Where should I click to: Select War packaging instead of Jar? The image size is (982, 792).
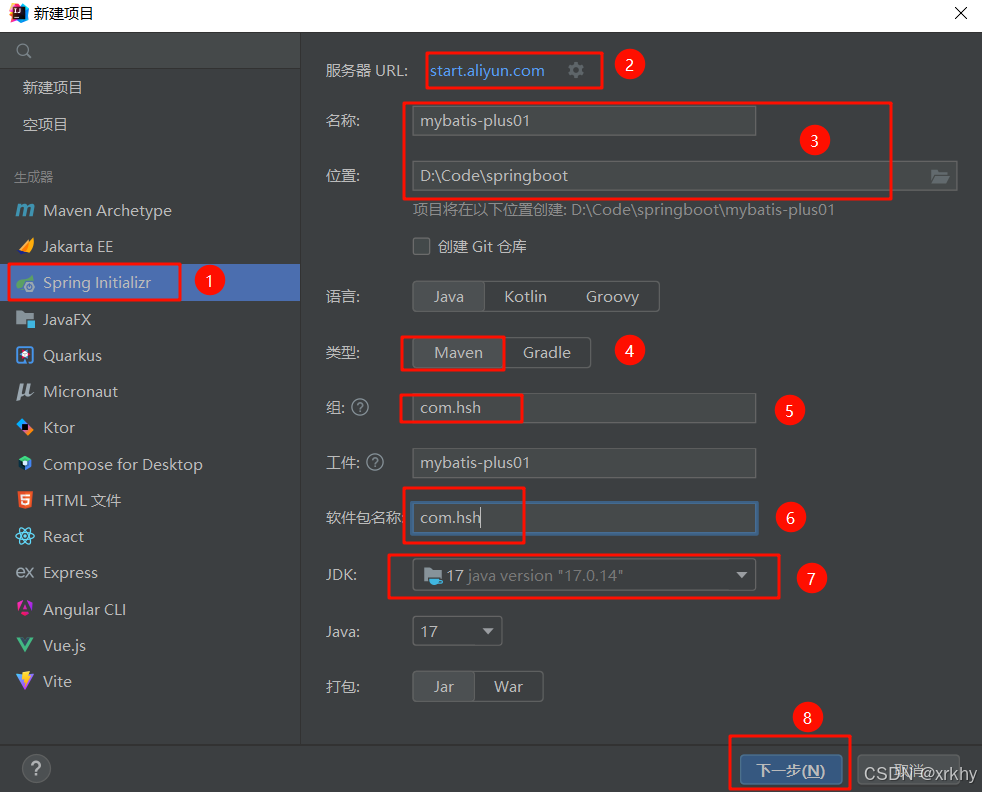coord(508,686)
